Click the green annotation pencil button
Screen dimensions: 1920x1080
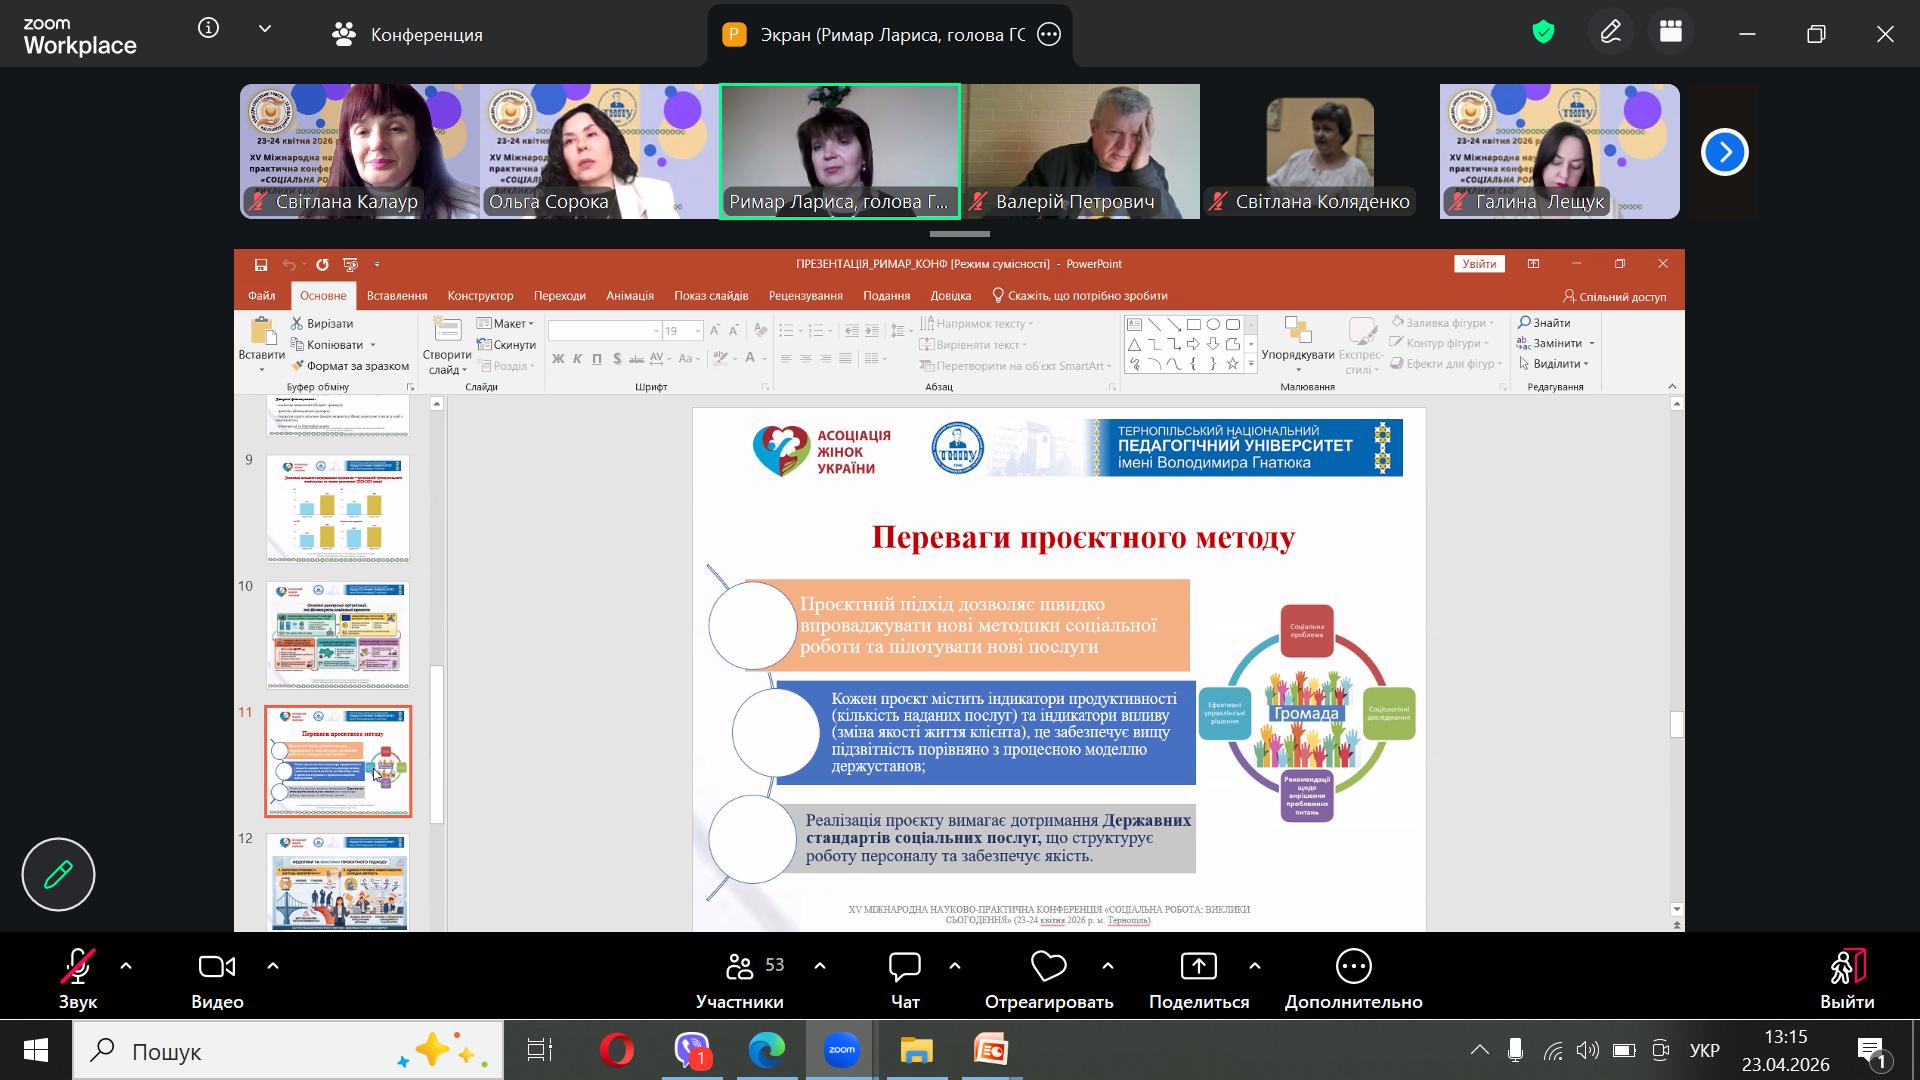58,874
